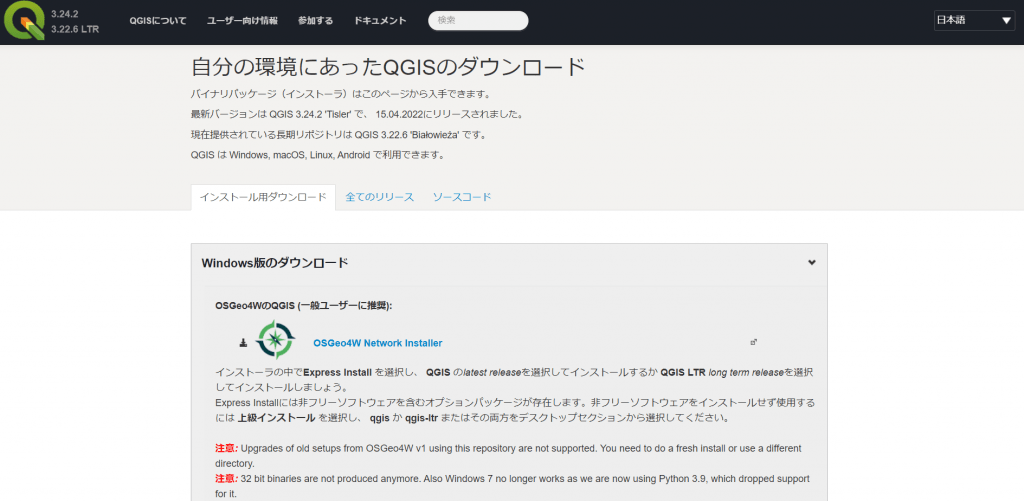Click the Express Install instruction paragraph
This screenshot has height=501, width=1024.
pos(514,395)
